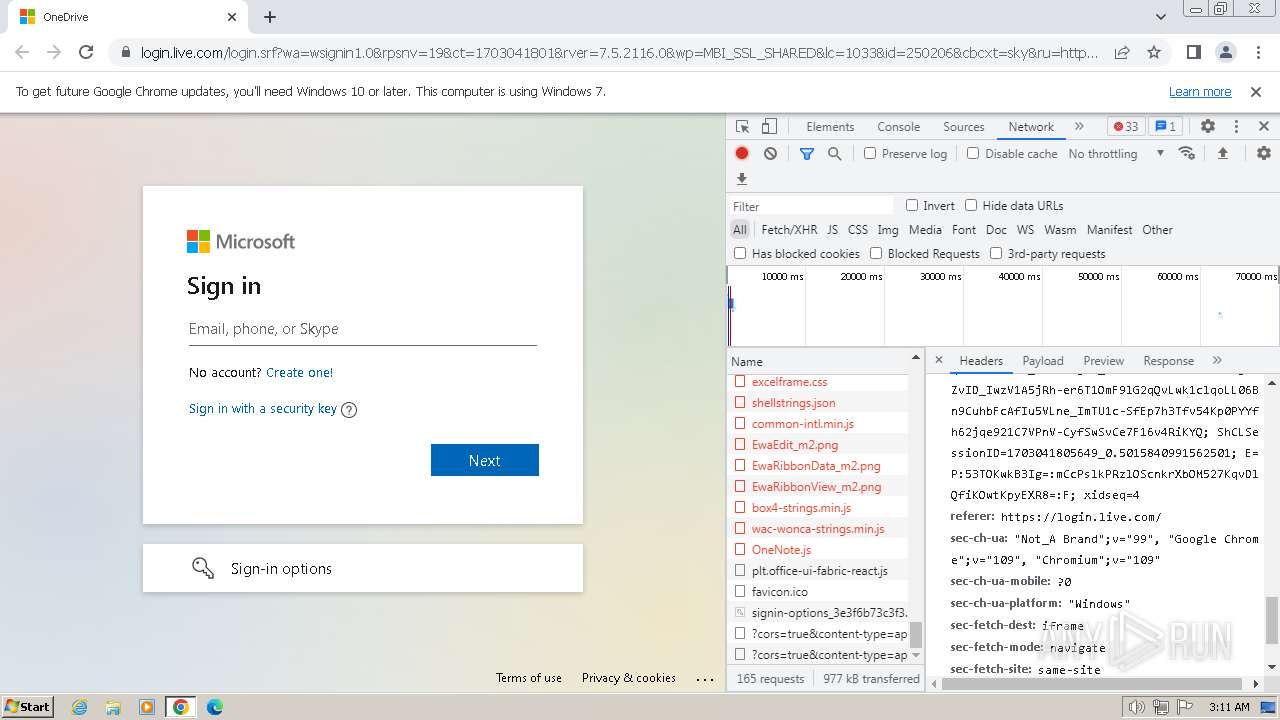This screenshot has width=1280, height=720.
Task: Click the export HAR download arrow icon
Action: pyautogui.click(x=742, y=179)
